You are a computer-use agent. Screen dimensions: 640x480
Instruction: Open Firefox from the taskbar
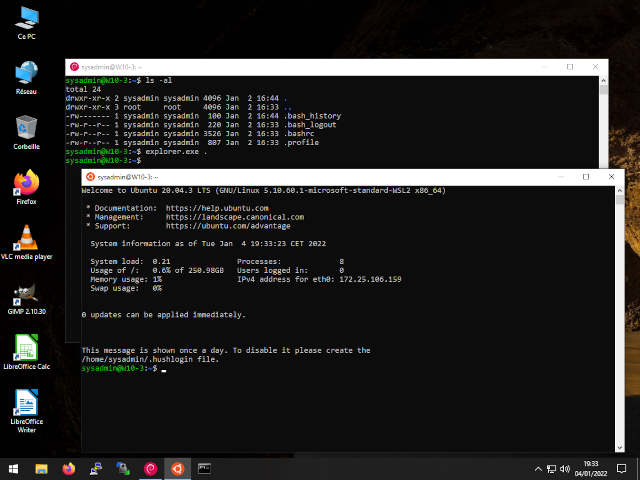pos(69,469)
